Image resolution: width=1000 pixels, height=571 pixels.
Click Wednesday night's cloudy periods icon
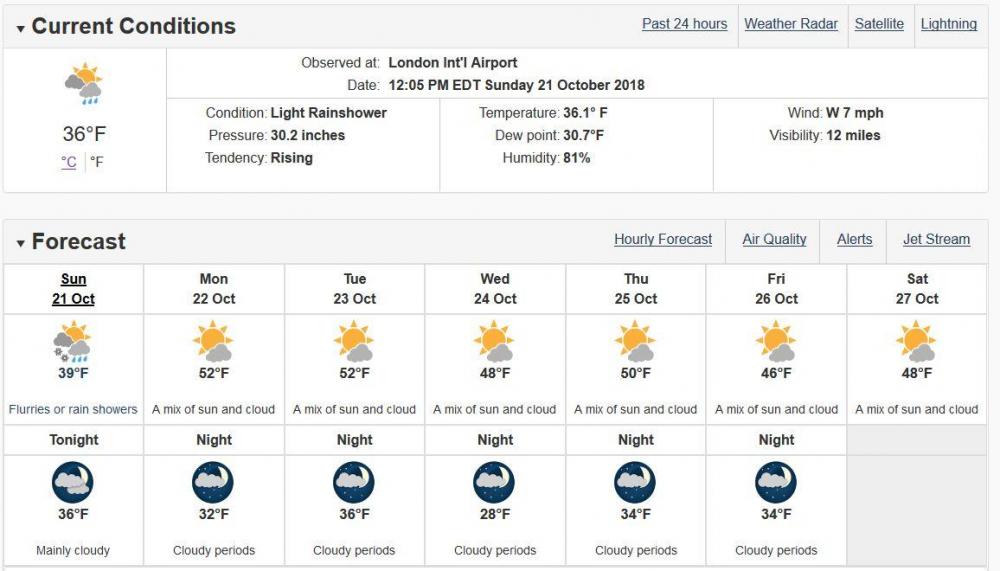coord(495,483)
